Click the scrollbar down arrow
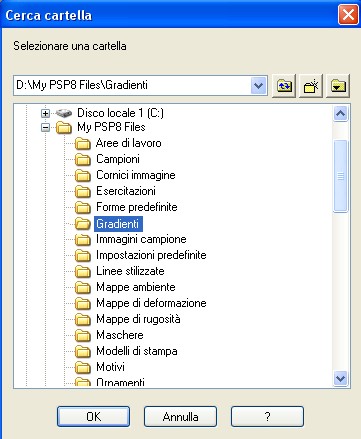 point(340,379)
